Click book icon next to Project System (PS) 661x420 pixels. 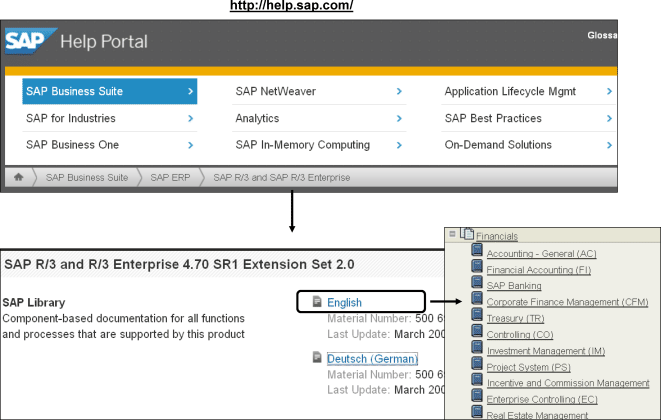[477, 363]
